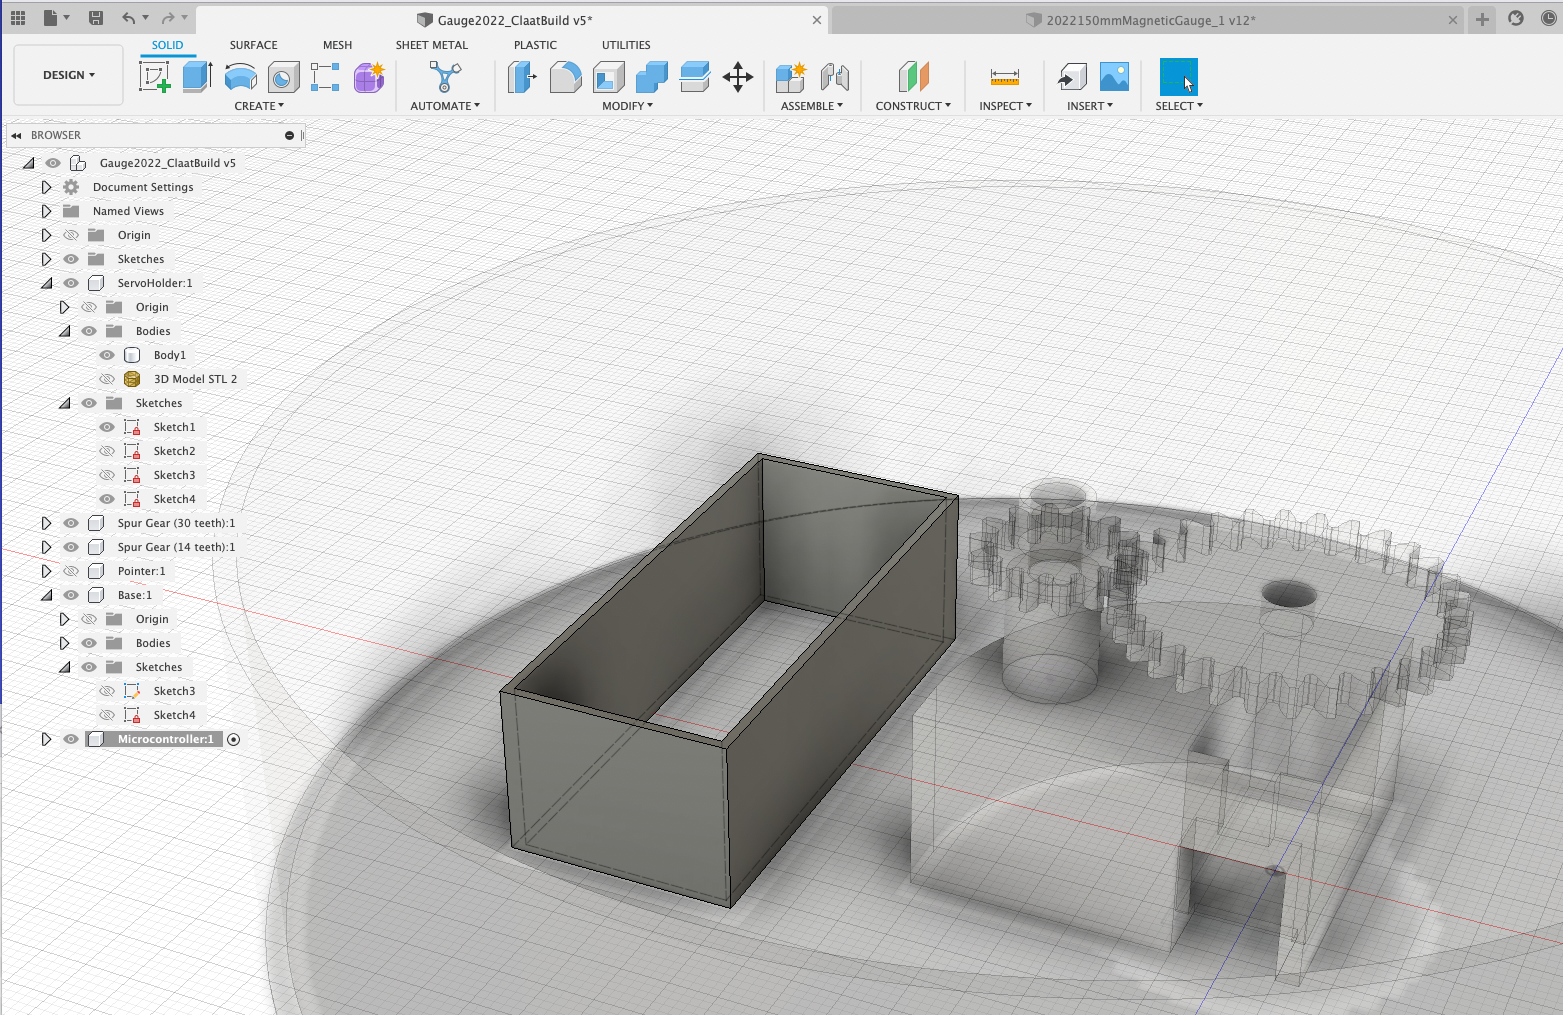Screen dimensions: 1563x1015
Task: Expand Named Views folder
Action: [x=46, y=211]
